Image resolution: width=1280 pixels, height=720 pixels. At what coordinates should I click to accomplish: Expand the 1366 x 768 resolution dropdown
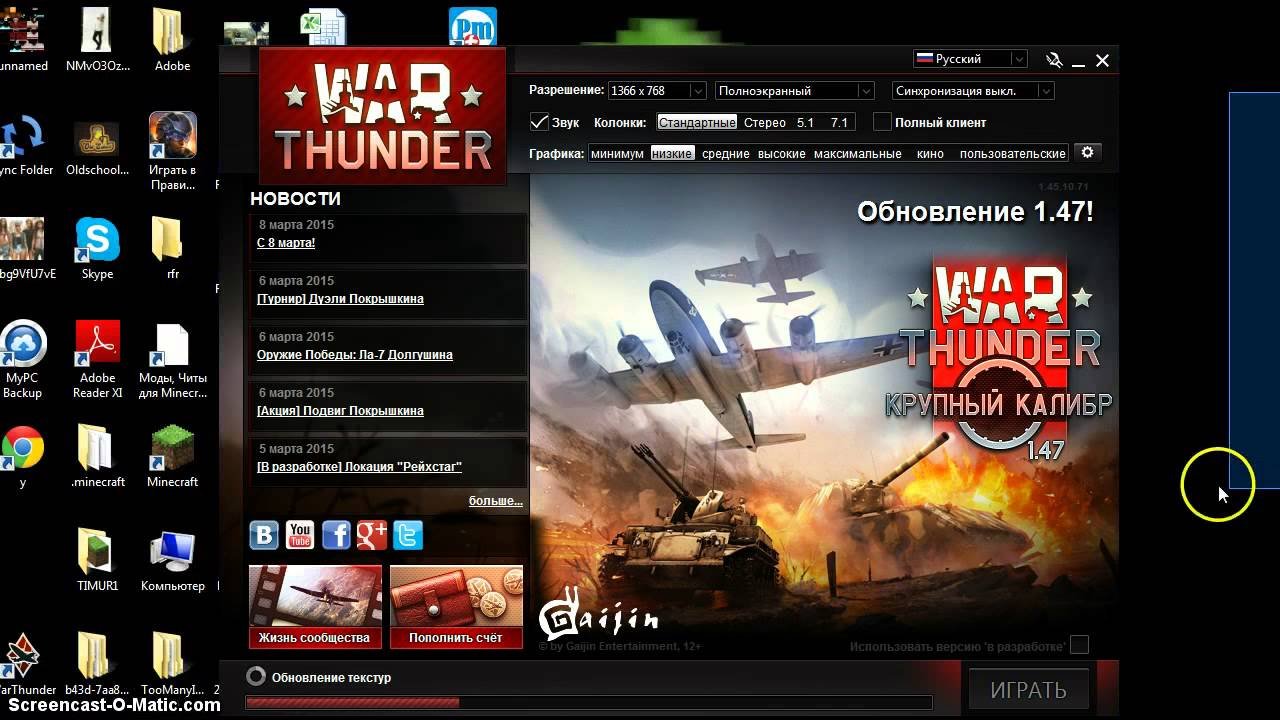click(656, 91)
